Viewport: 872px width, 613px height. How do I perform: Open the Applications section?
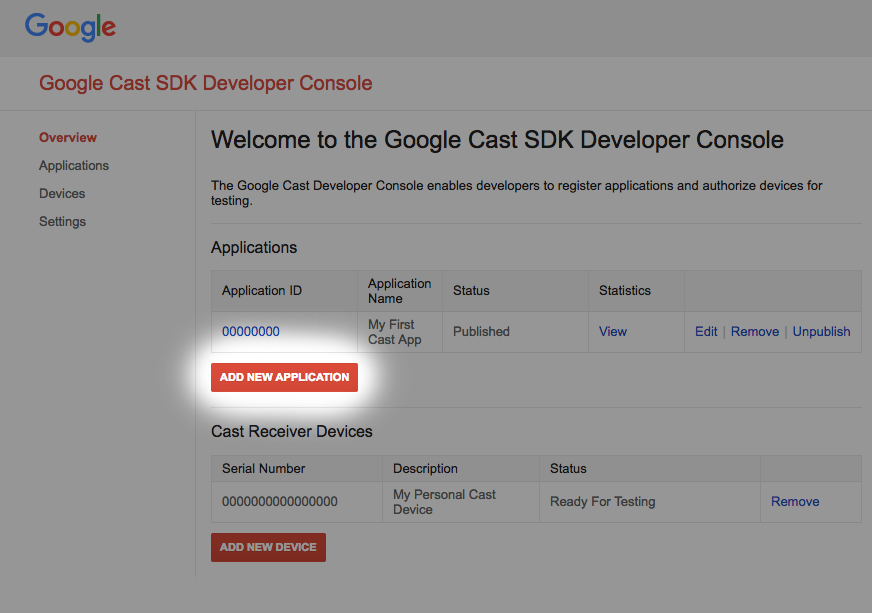tap(74, 165)
